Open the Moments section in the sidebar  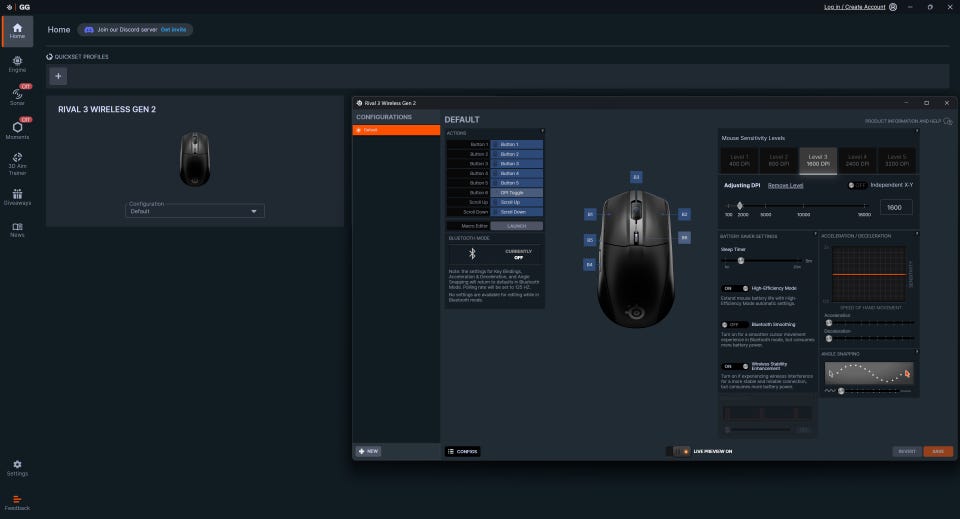click(x=17, y=130)
